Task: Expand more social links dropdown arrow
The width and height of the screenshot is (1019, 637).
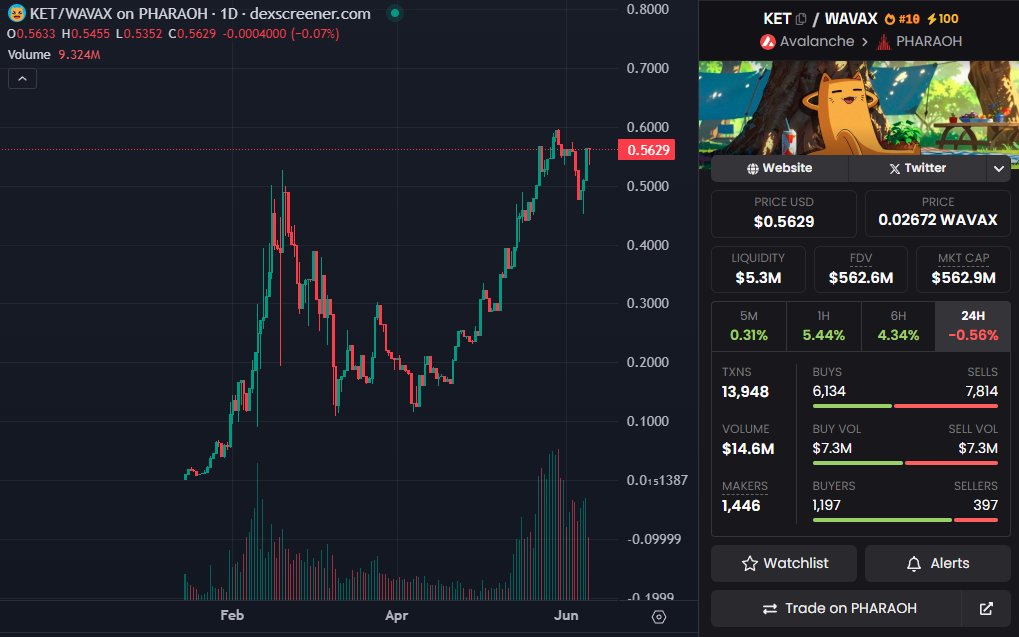Action: [x=998, y=169]
